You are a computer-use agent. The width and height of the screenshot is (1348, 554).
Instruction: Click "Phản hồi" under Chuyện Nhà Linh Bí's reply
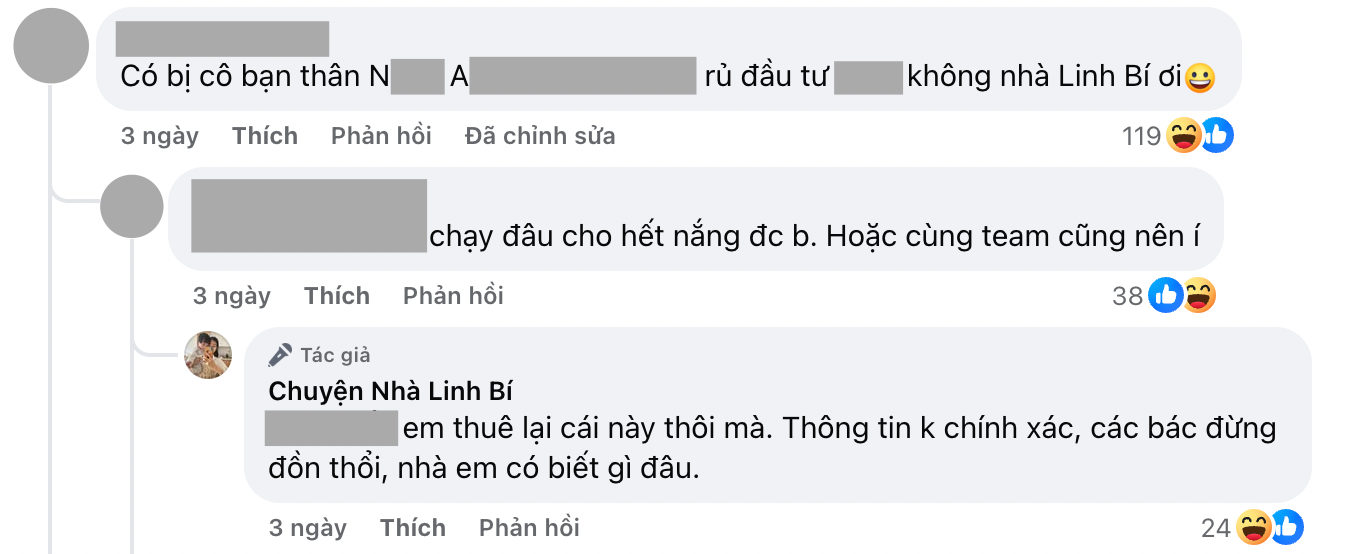pos(529,528)
